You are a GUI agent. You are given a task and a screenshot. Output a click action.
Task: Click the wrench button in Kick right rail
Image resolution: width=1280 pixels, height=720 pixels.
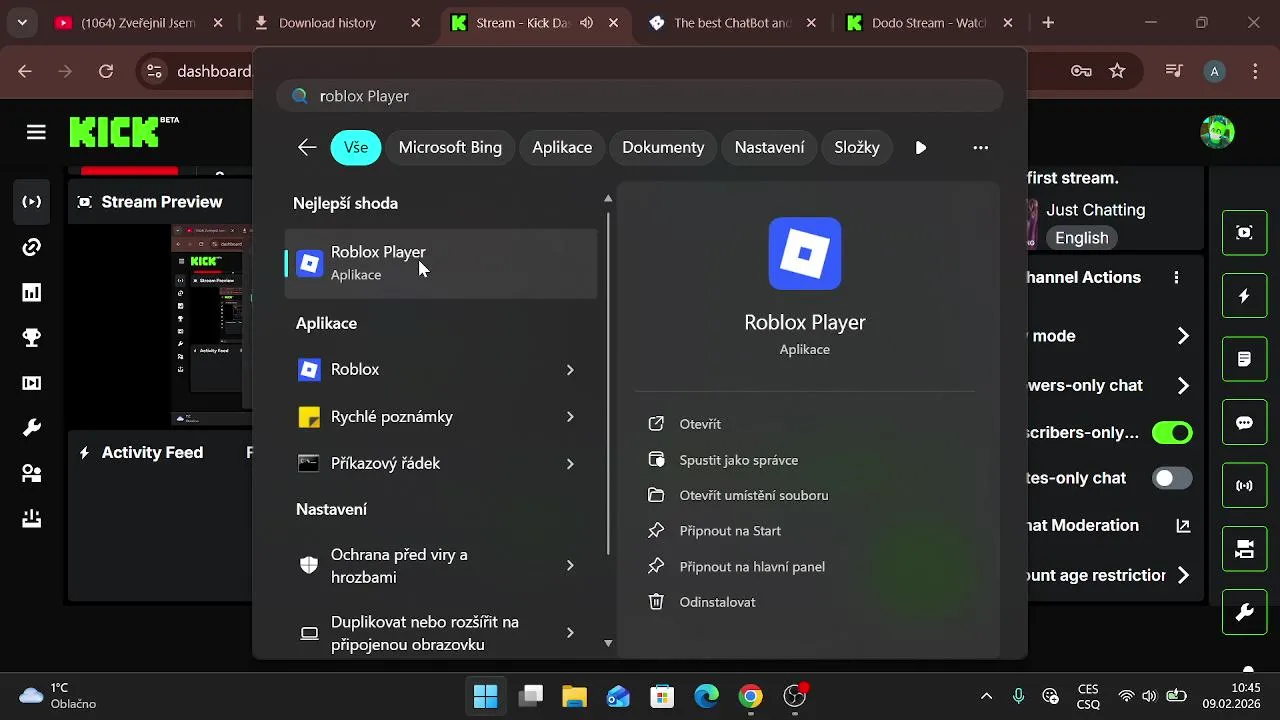point(1244,612)
